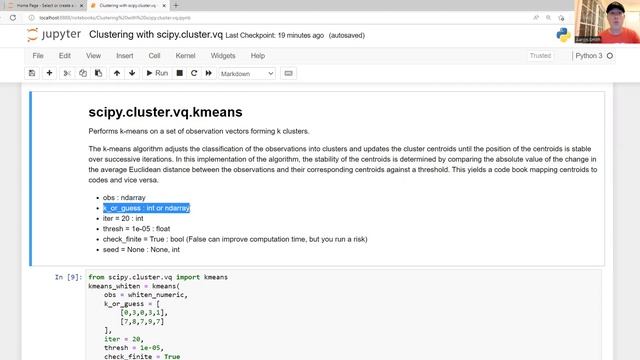Open the Insert menu
Image resolution: width=640 pixels, height=360 pixels.
point(124,56)
